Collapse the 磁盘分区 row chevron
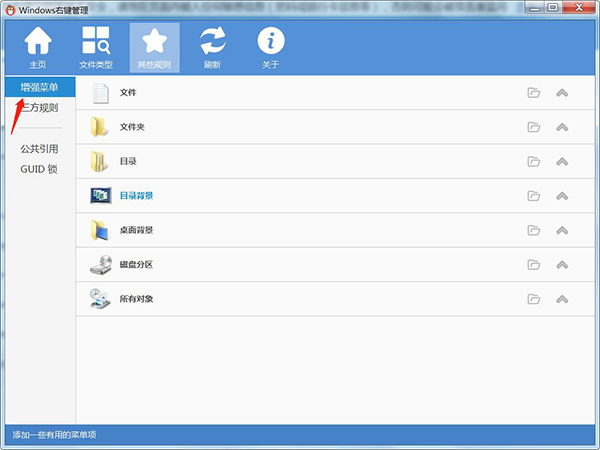Viewport: 600px width, 450px height. (x=562, y=264)
